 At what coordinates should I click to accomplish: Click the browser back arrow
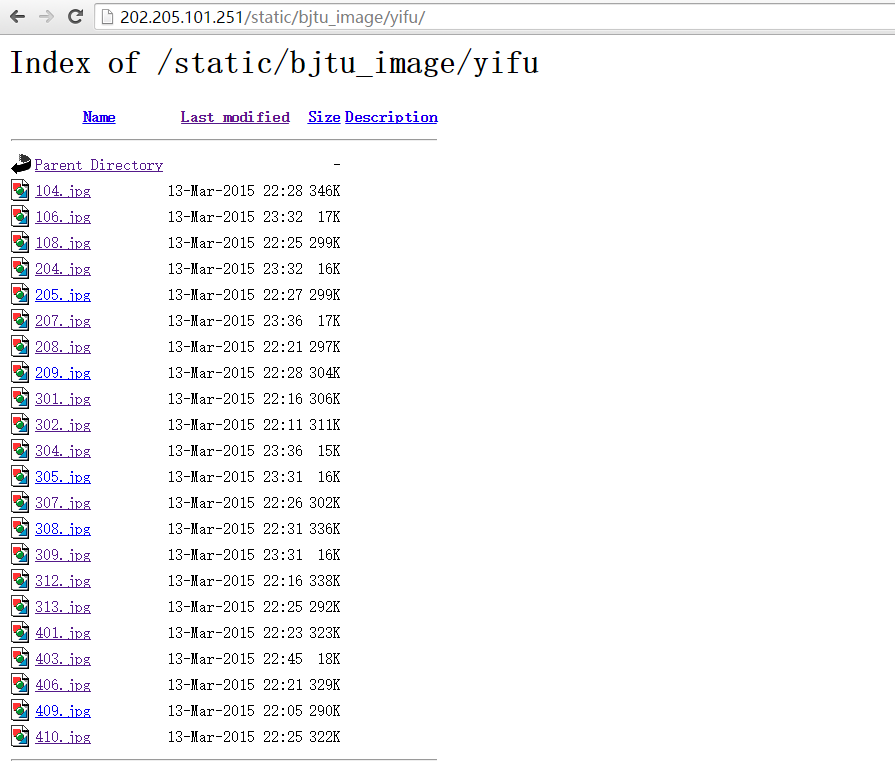[x=18, y=17]
